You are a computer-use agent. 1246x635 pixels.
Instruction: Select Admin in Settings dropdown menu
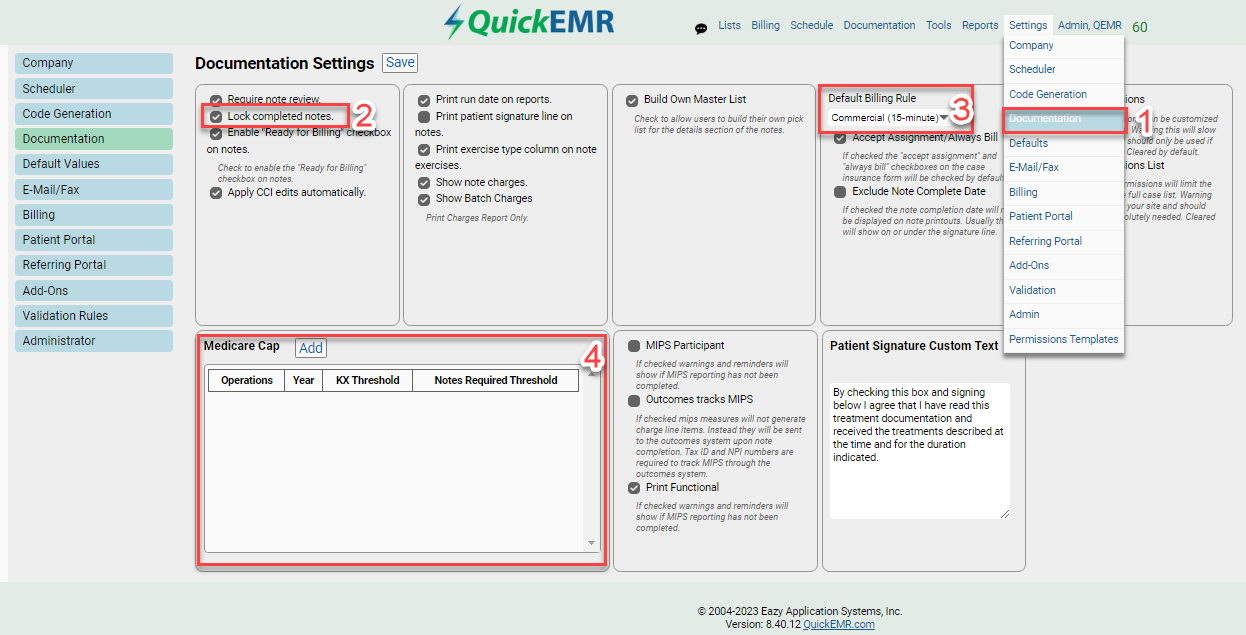tap(1064, 314)
